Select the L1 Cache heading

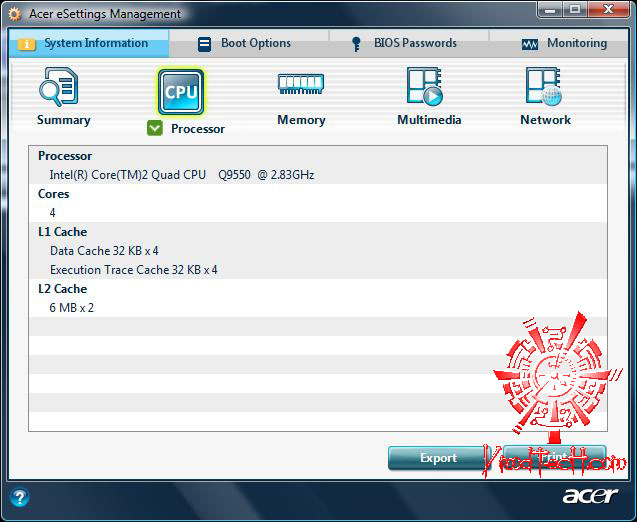point(63,232)
